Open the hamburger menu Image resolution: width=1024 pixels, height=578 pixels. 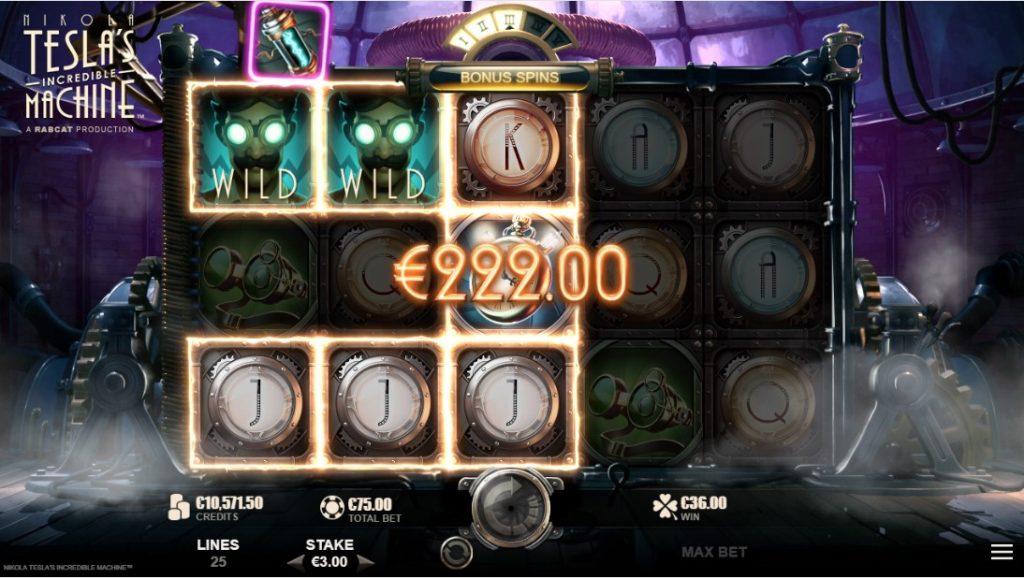(1001, 552)
